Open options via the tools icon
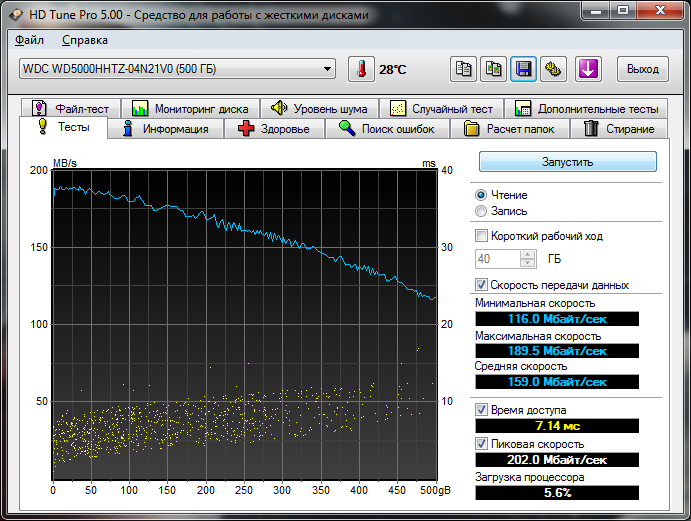691x521 pixels. (554, 69)
